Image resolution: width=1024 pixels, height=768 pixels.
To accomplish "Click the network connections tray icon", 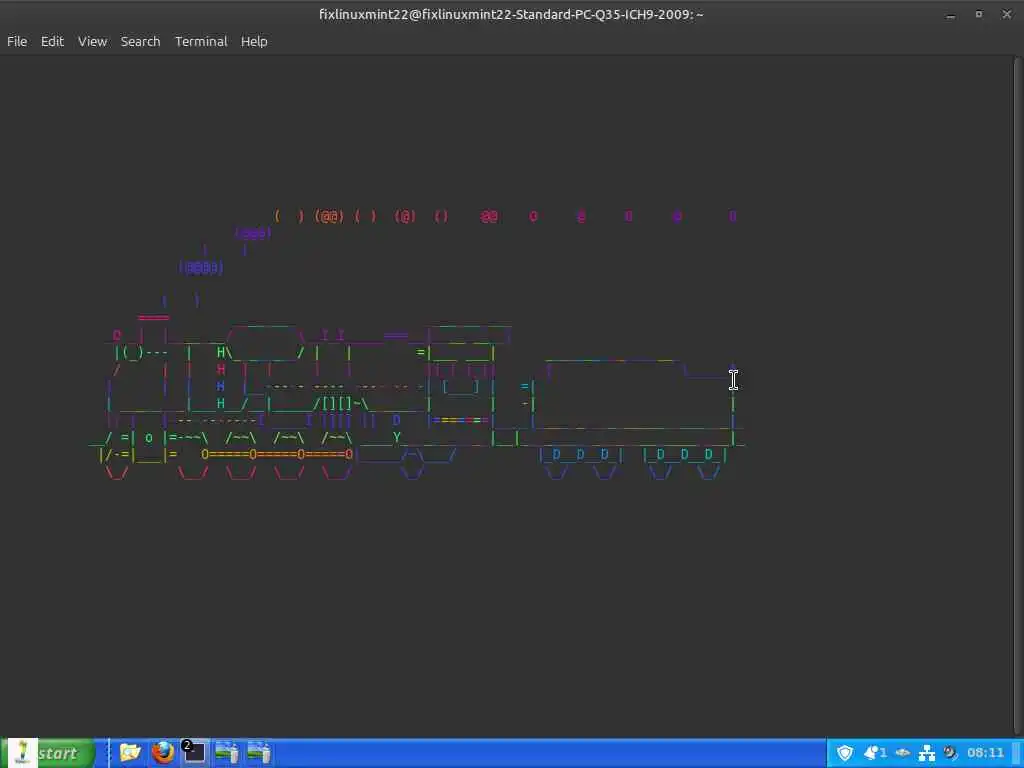I will point(927,754).
